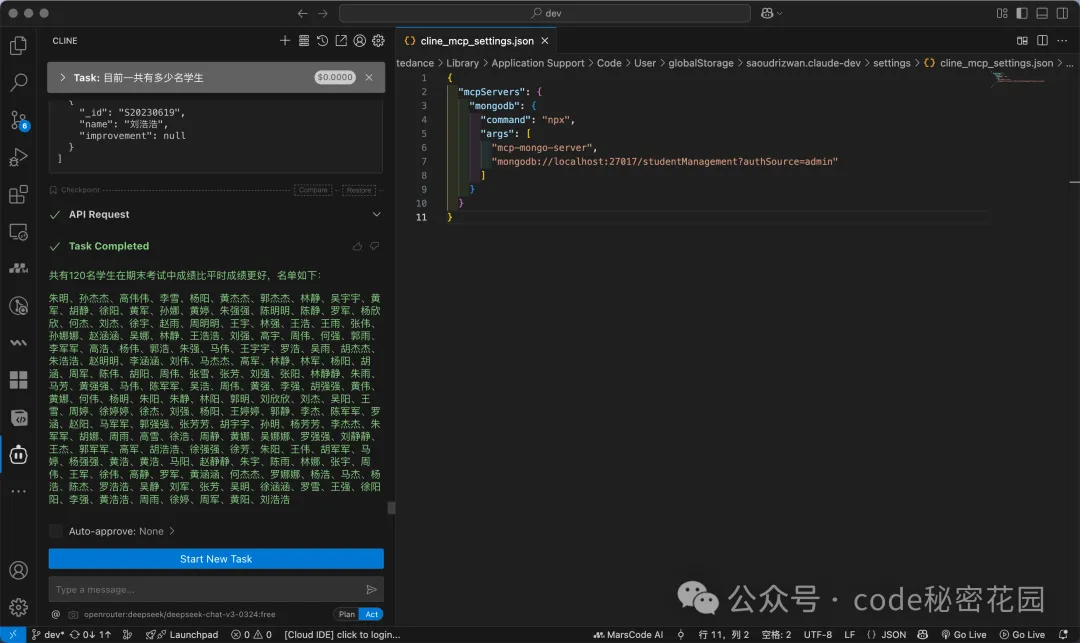The height and width of the screenshot is (643, 1080).
Task: Show errors and warnings in status bar
Action: (251, 635)
